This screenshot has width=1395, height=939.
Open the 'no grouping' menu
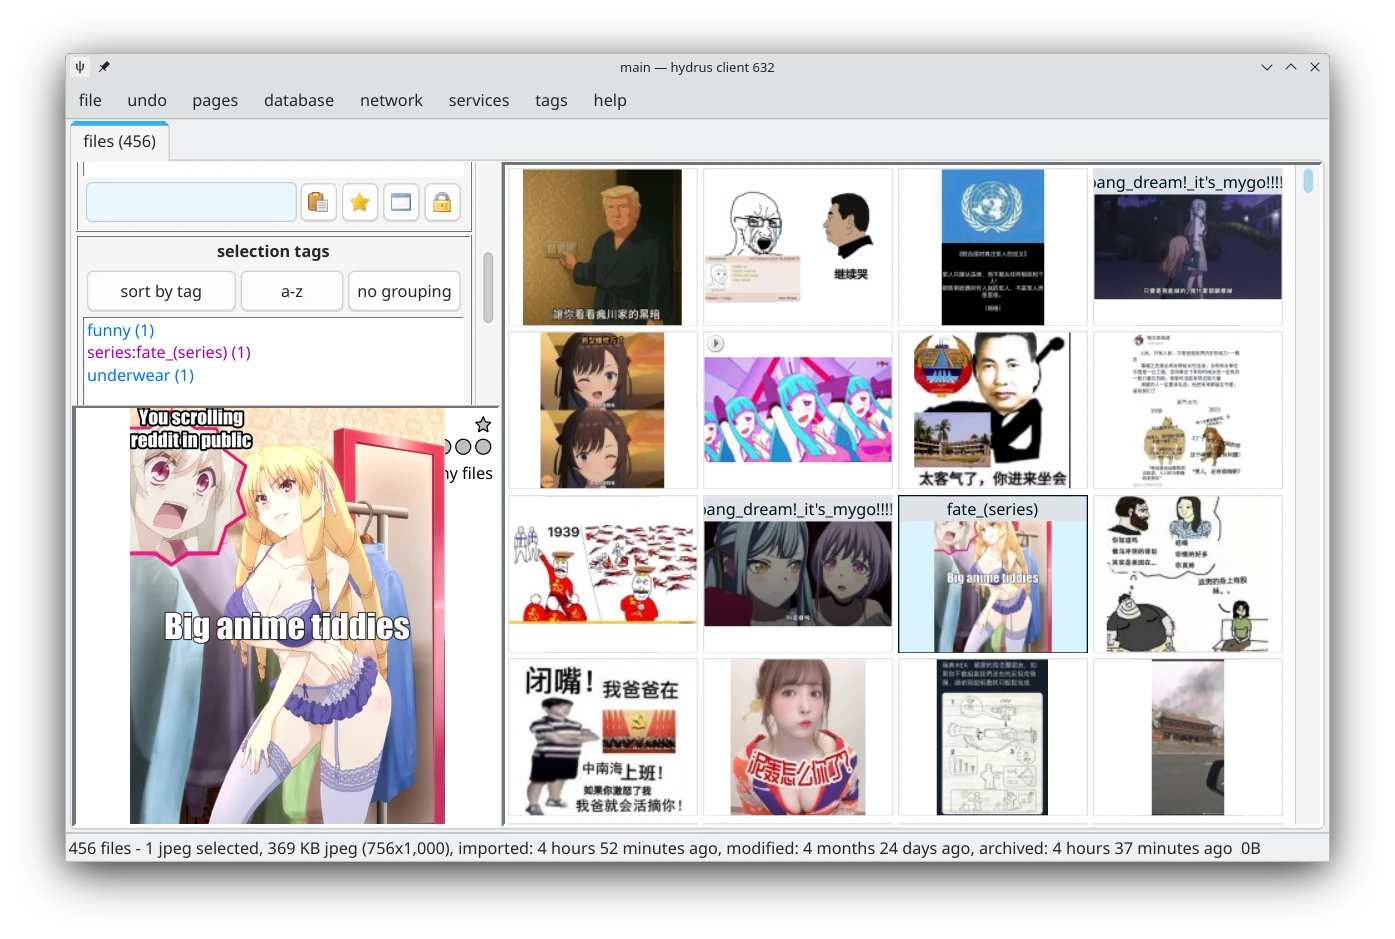point(404,291)
